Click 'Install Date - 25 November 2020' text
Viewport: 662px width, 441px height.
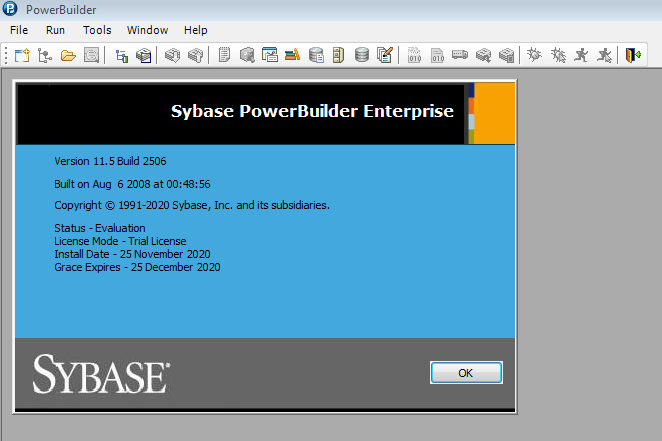click(x=132, y=254)
